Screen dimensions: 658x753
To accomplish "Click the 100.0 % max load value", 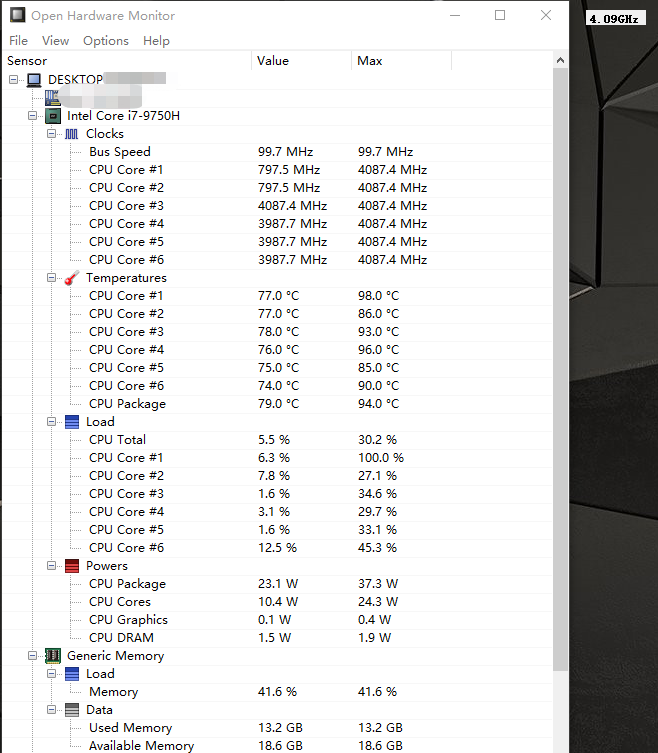I will coord(381,458).
